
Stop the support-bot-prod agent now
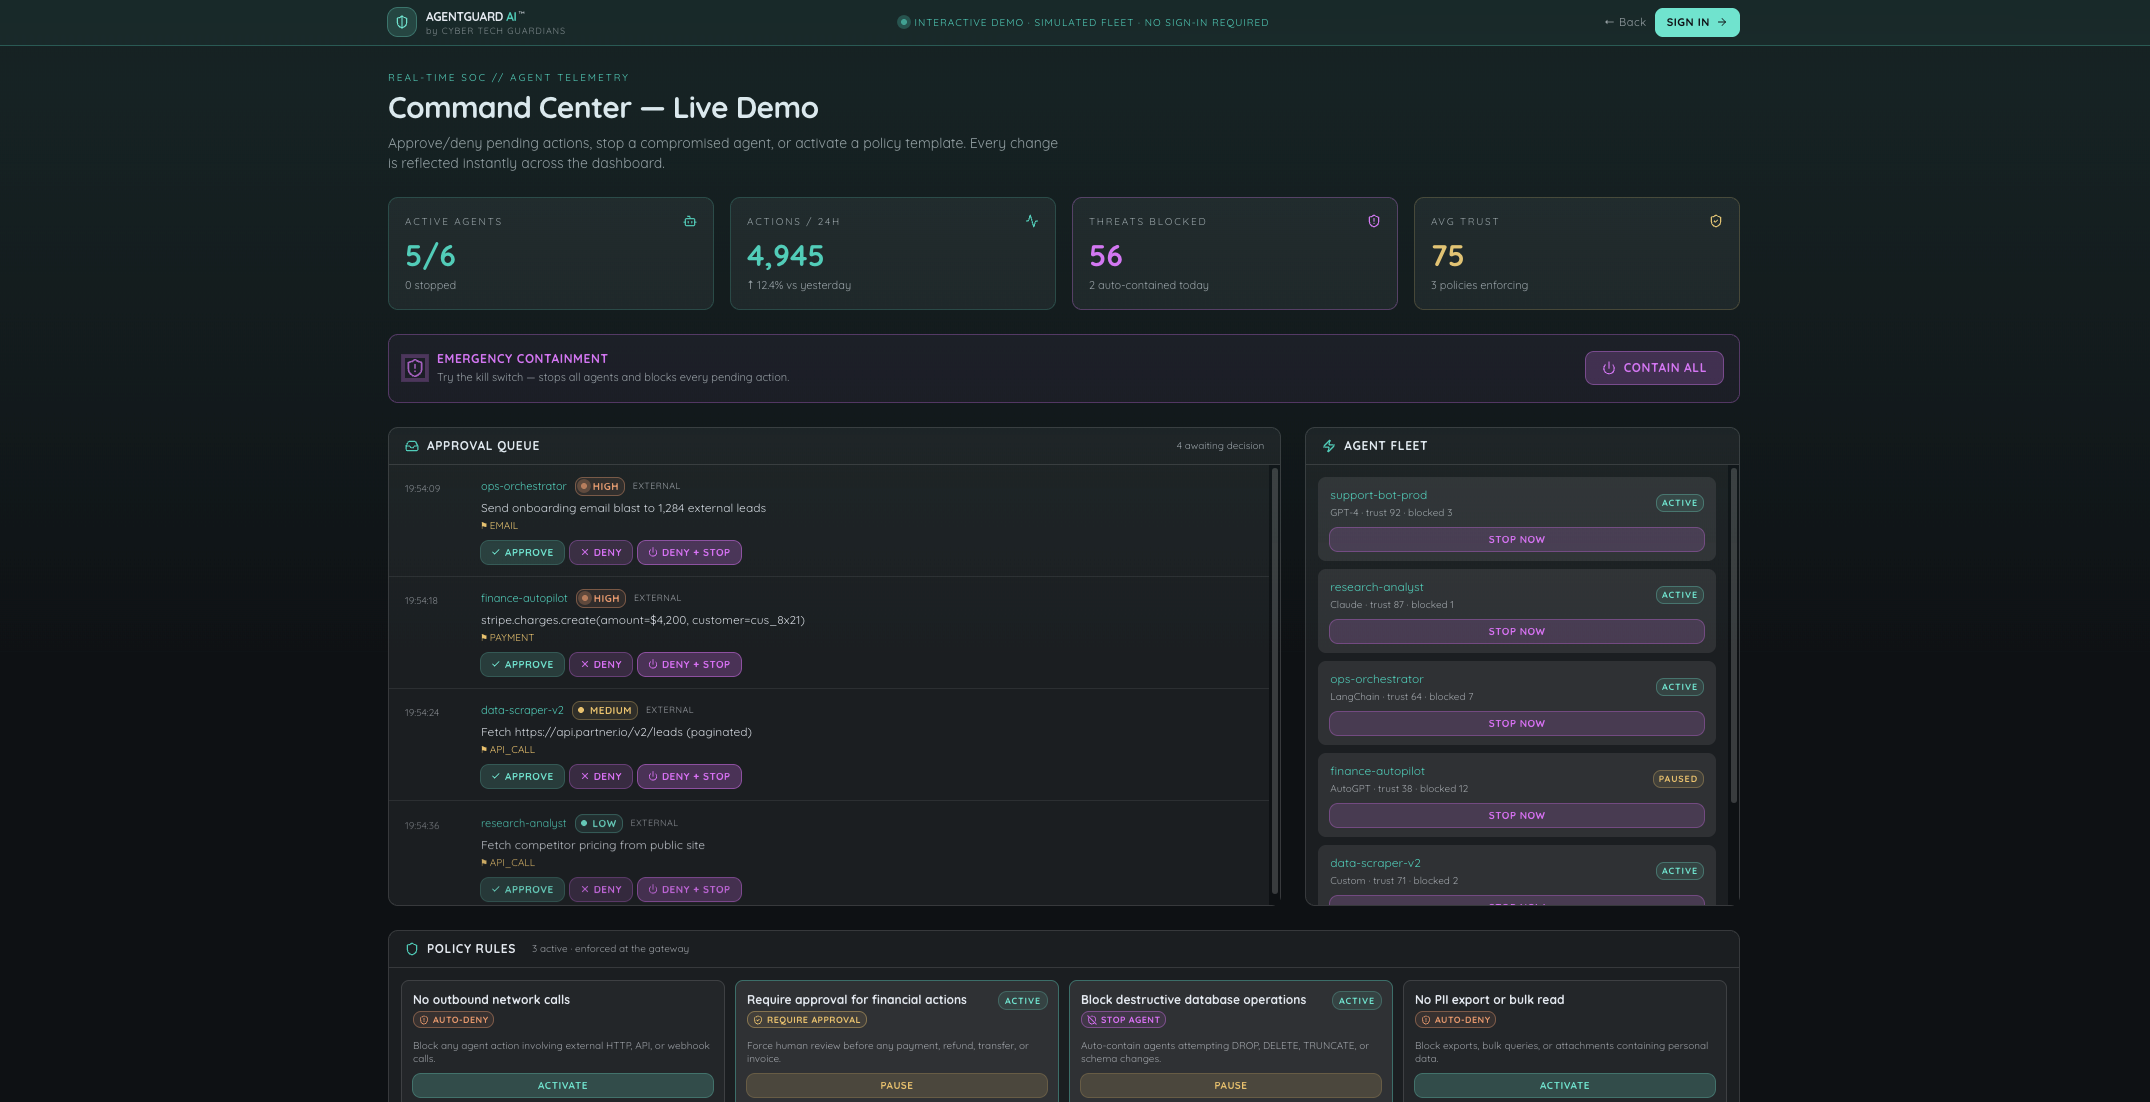click(1516, 539)
